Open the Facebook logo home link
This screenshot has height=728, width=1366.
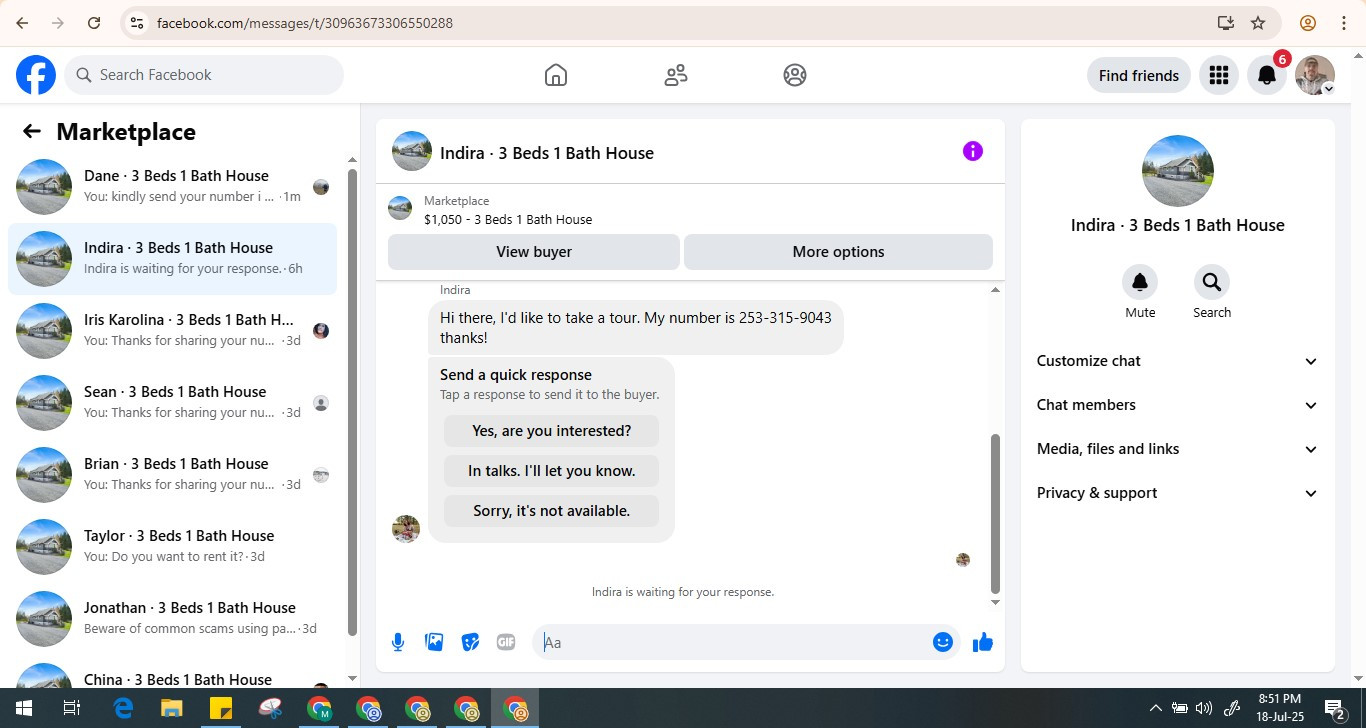coord(36,75)
